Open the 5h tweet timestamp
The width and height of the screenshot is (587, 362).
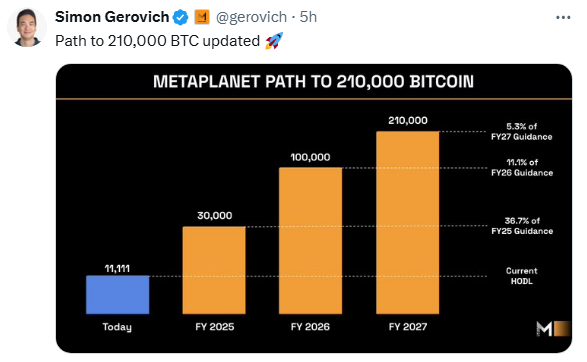pos(308,17)
